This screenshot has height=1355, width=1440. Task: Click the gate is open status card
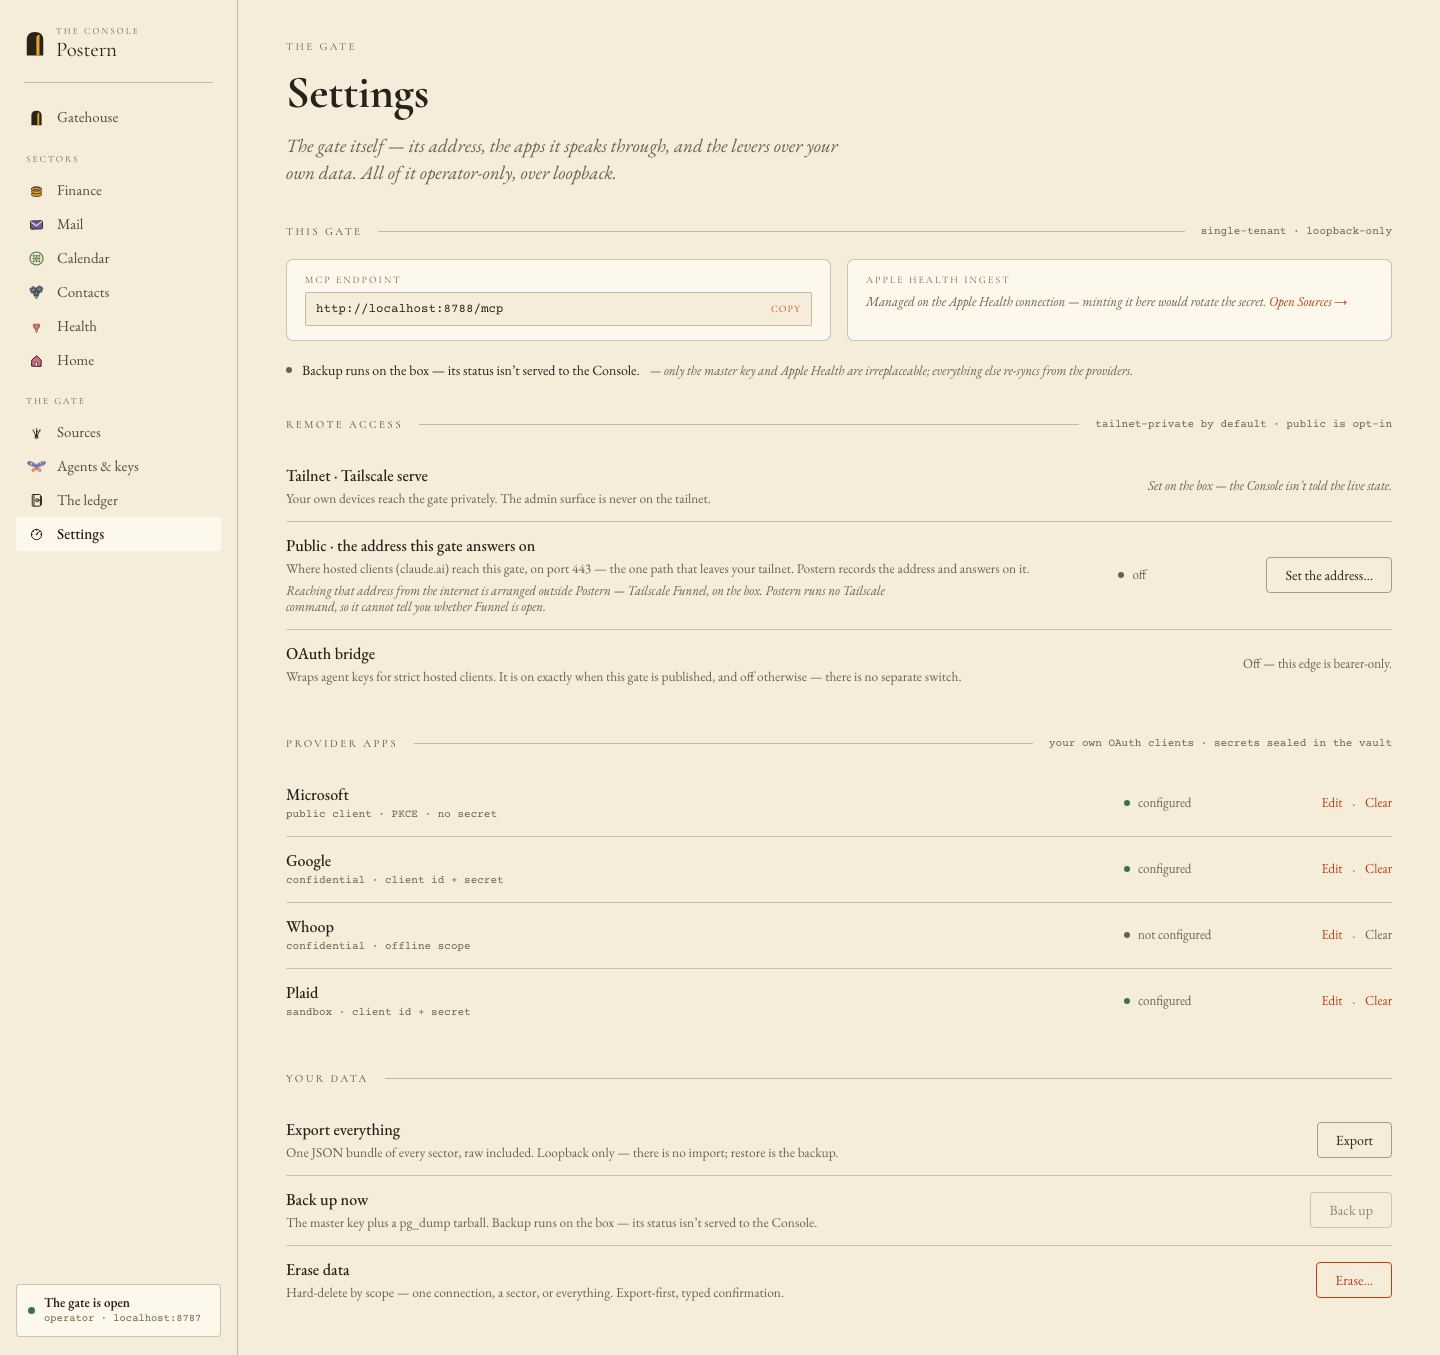(118, 1310)
